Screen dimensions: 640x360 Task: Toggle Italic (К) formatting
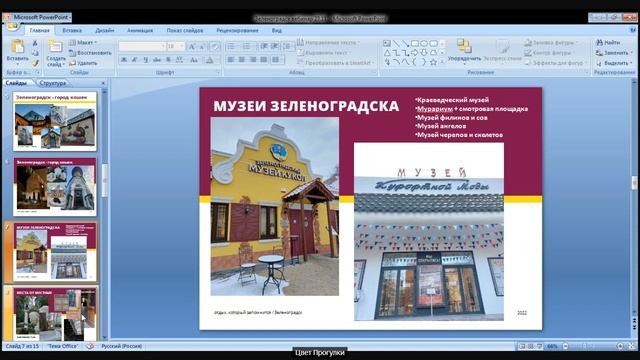tap(135, 60)
